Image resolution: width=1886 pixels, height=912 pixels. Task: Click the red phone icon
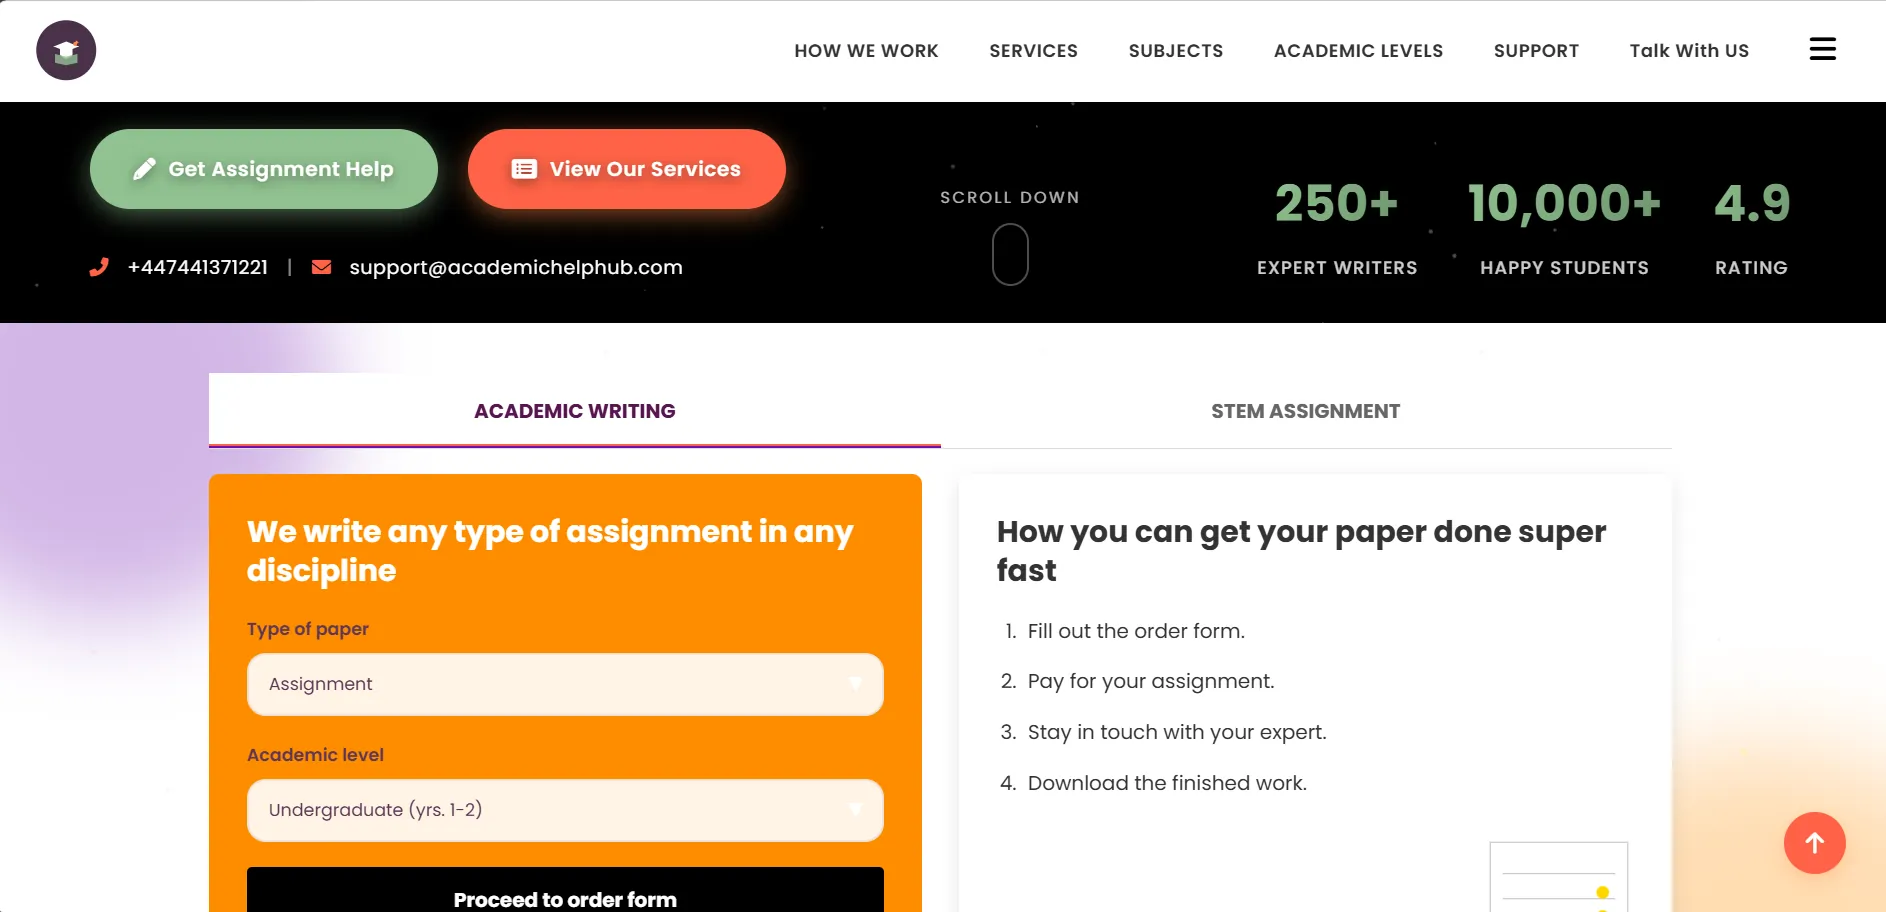click(99, 267)
